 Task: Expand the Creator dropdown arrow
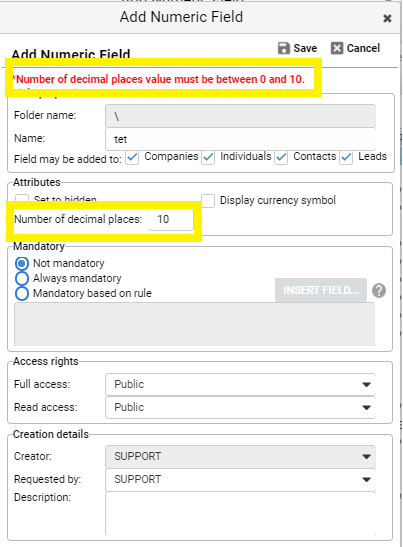point(366,457)
